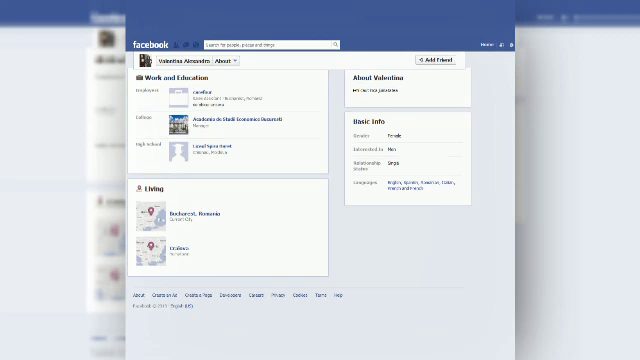
Task: Click the profile picture thumbnail
Action: (x=145, y=60)
